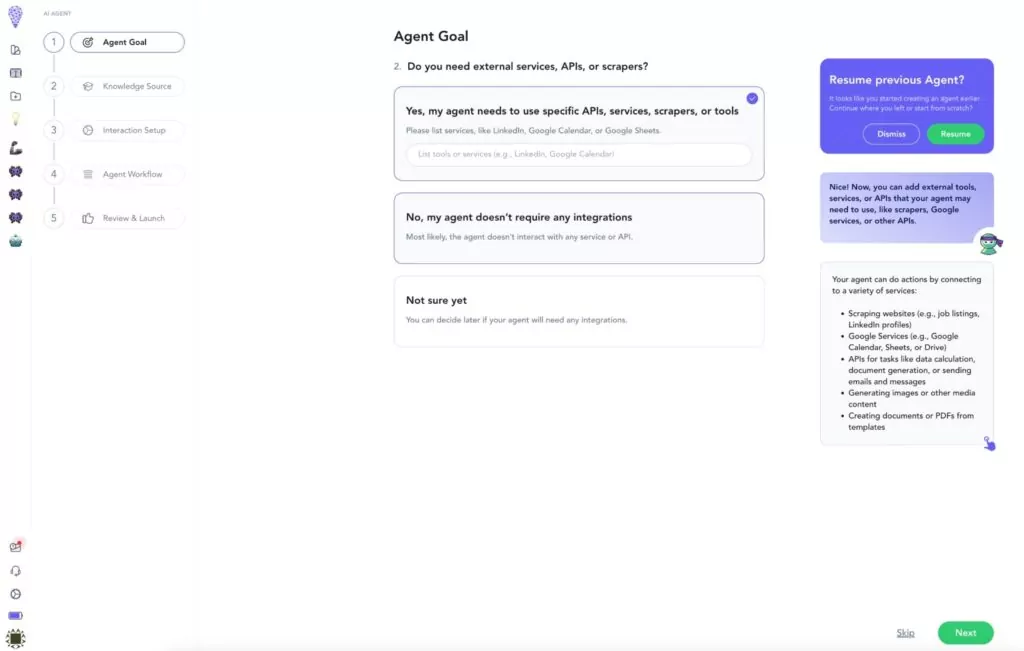
Task: Go to Review & Launch step
Action: pos(127,218)
